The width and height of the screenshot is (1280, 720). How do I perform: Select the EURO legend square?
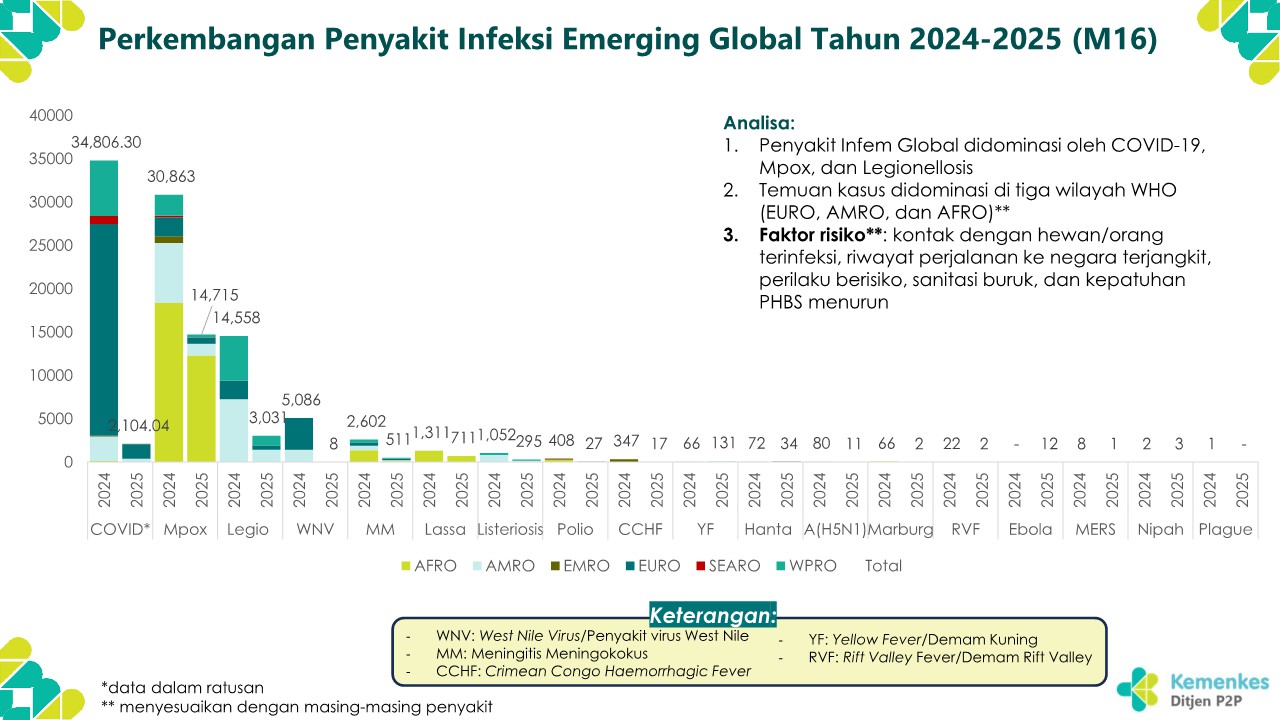pyautogui.click(x=630, y=566)
